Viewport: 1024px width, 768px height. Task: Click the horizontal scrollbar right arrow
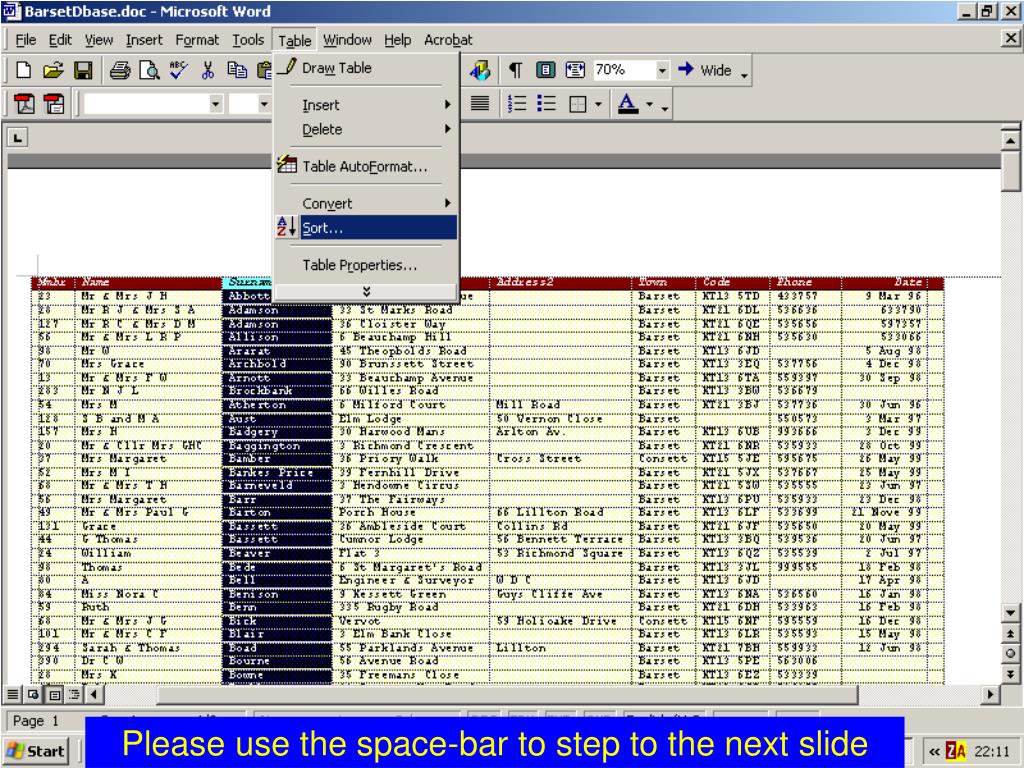[991, 694]
